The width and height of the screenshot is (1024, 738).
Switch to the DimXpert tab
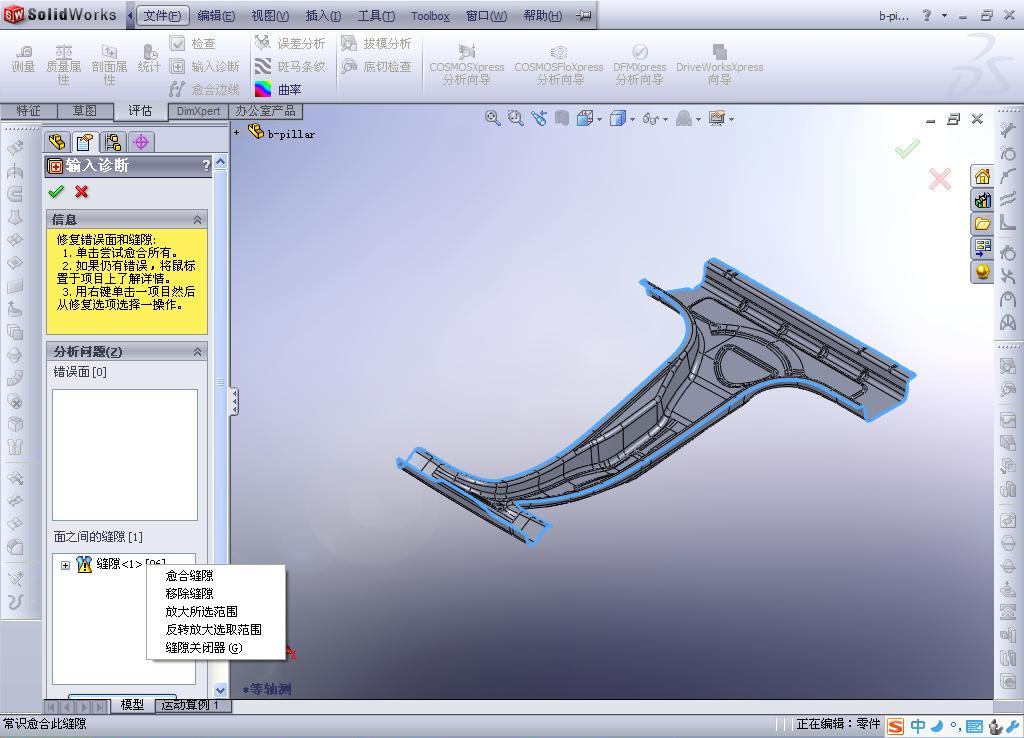[x=198, y=111]
